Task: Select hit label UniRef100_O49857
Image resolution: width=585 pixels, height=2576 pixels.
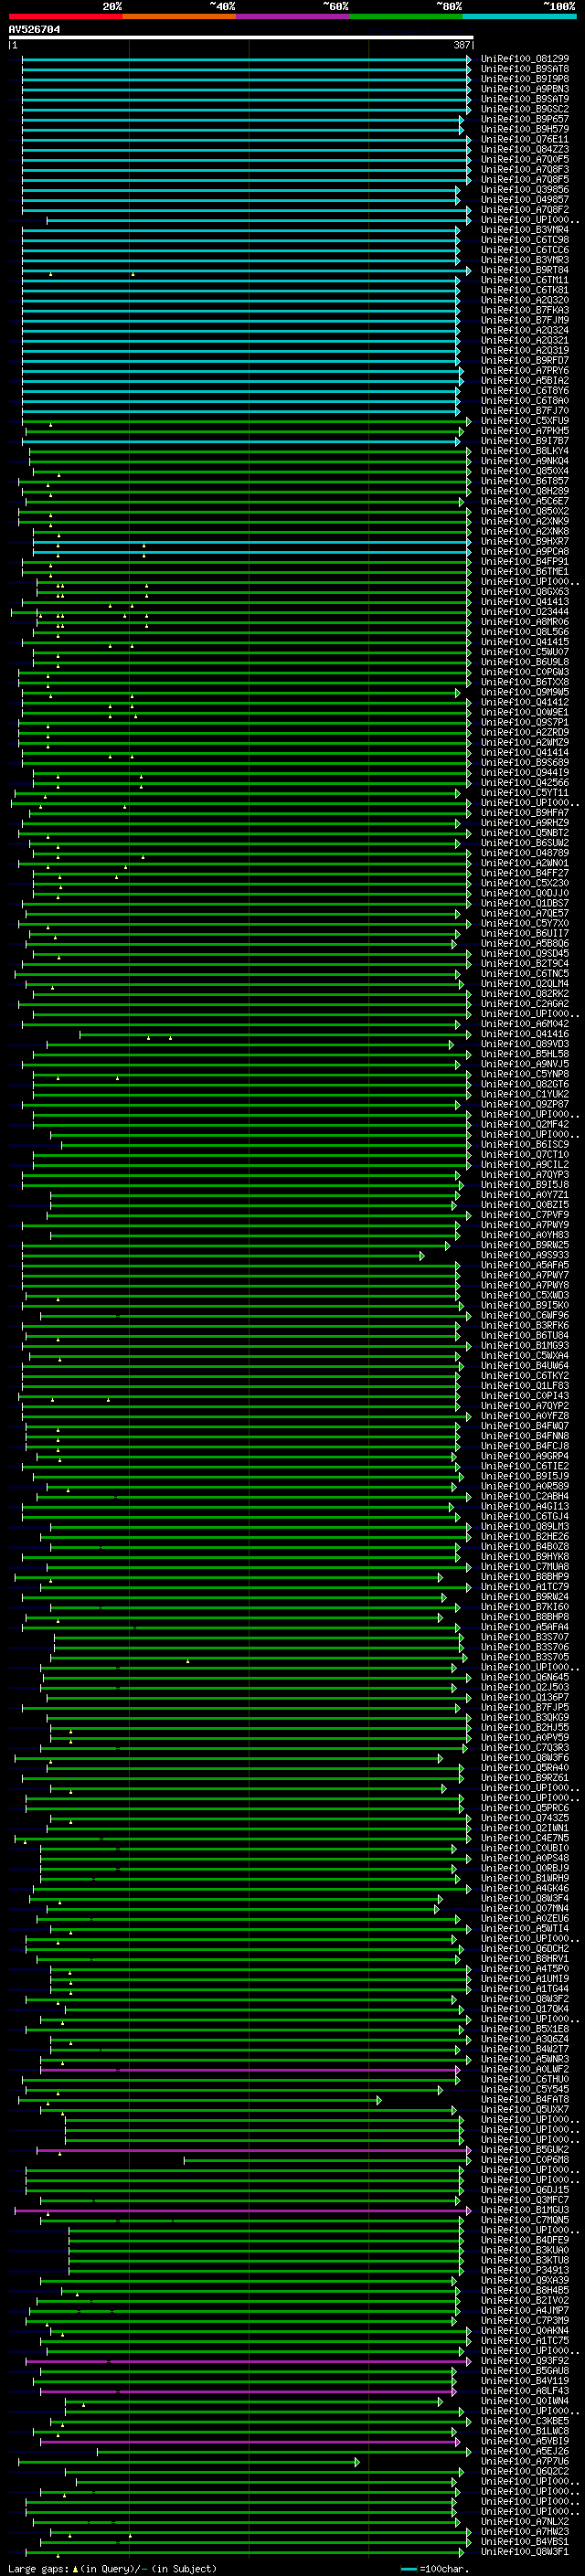Action: click(525, 199)
